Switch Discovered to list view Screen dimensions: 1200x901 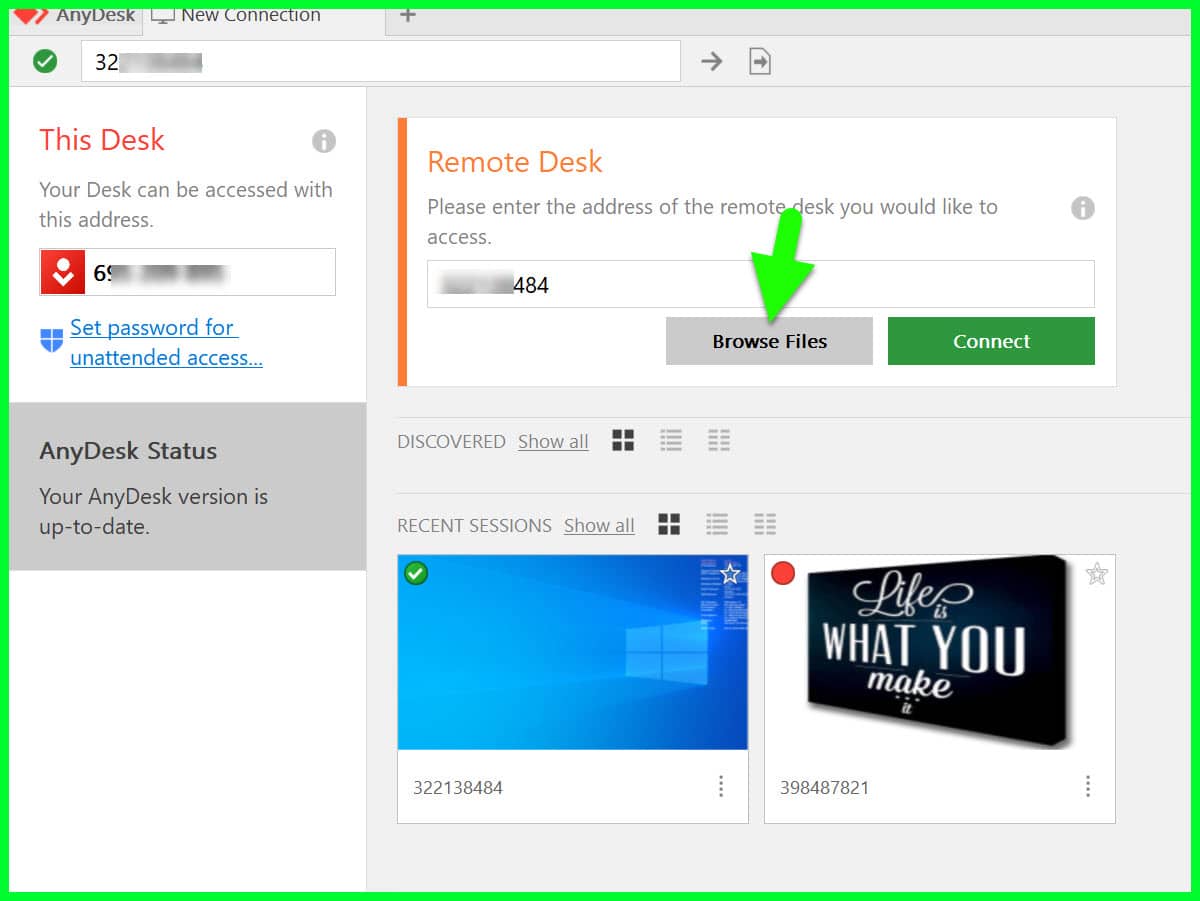pos(671,440)
